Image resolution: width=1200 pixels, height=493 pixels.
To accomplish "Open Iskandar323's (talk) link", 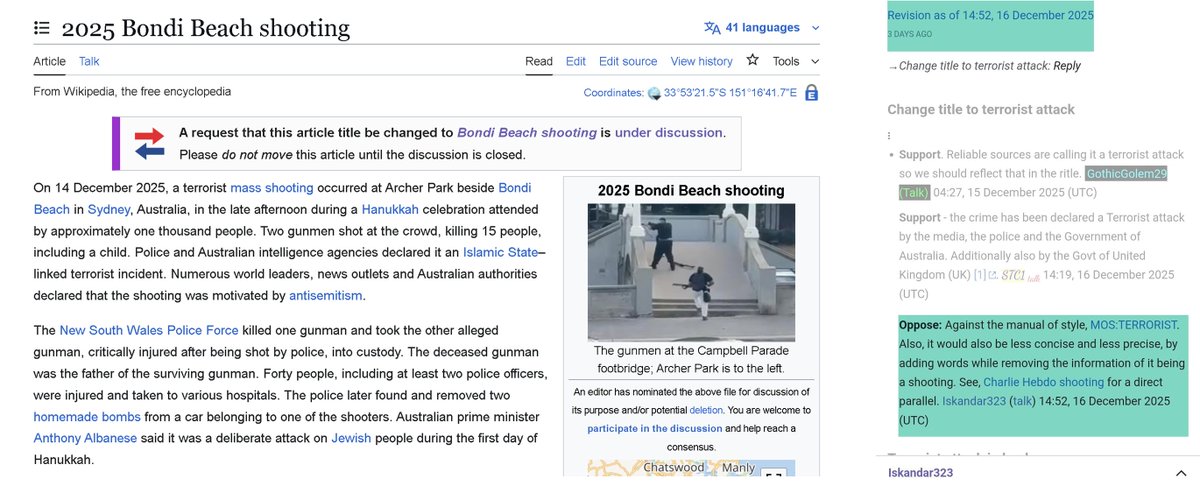I will point(1022,401).
